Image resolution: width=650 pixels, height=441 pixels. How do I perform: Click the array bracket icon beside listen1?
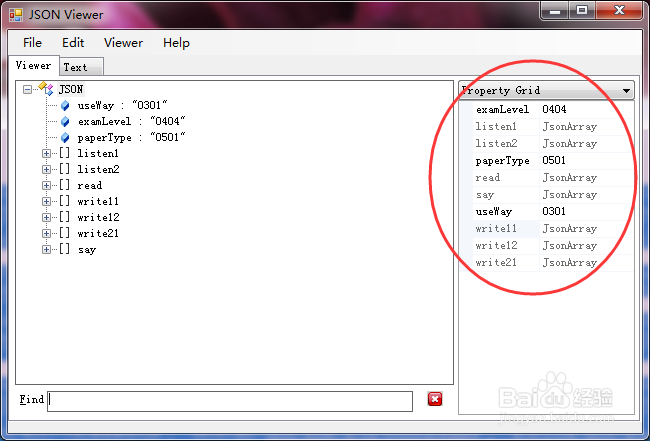tap(64, 153)
